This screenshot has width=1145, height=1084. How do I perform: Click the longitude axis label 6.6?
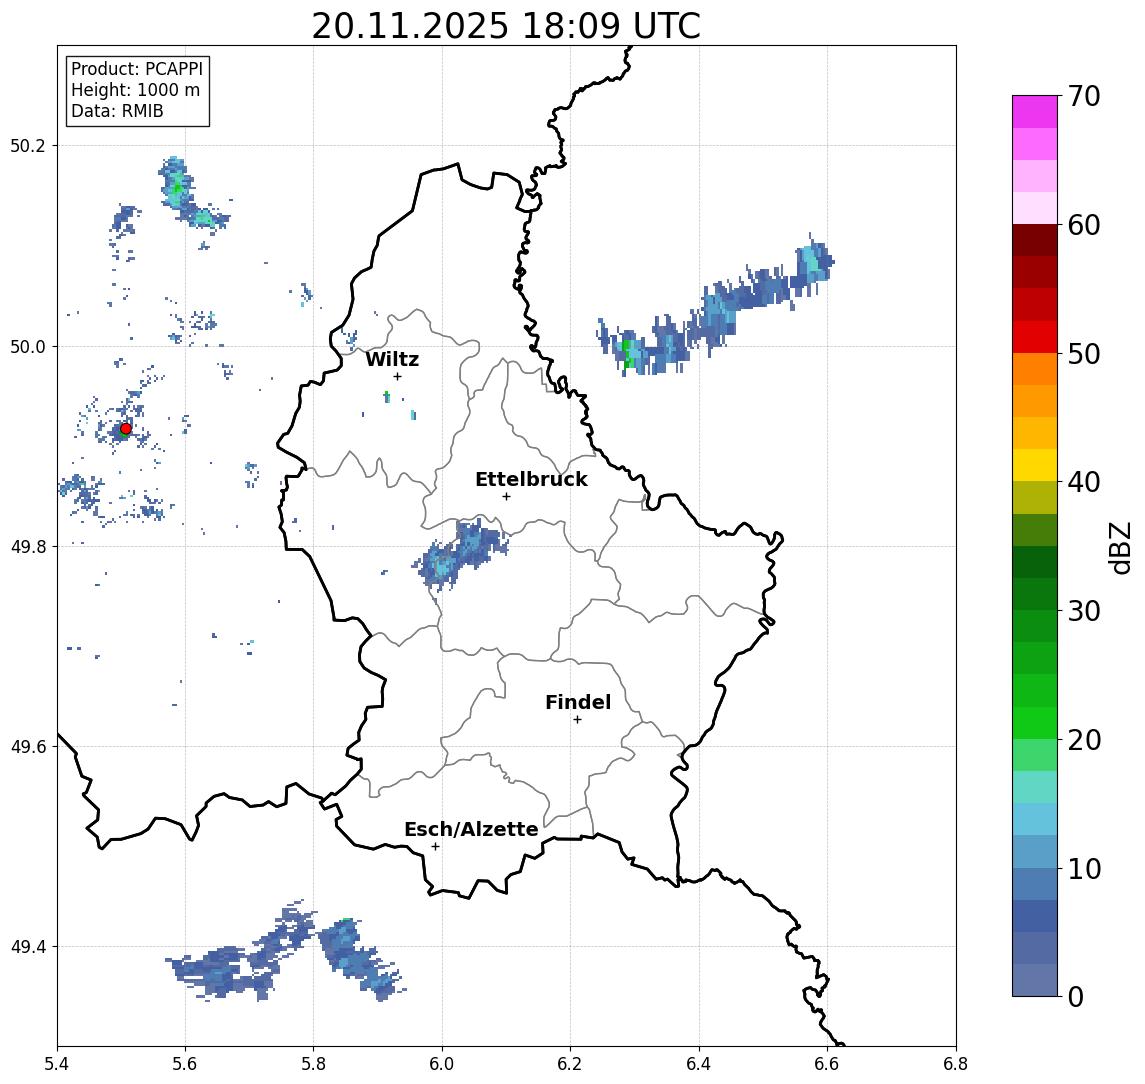click(827, 1064)
